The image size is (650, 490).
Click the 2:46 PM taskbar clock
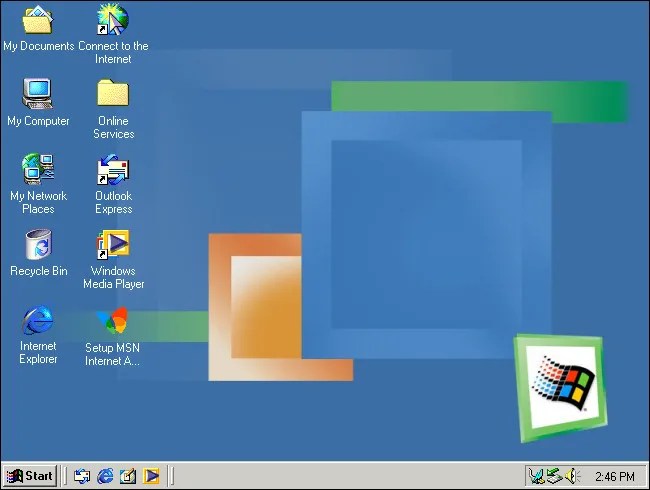click(615, 477)
